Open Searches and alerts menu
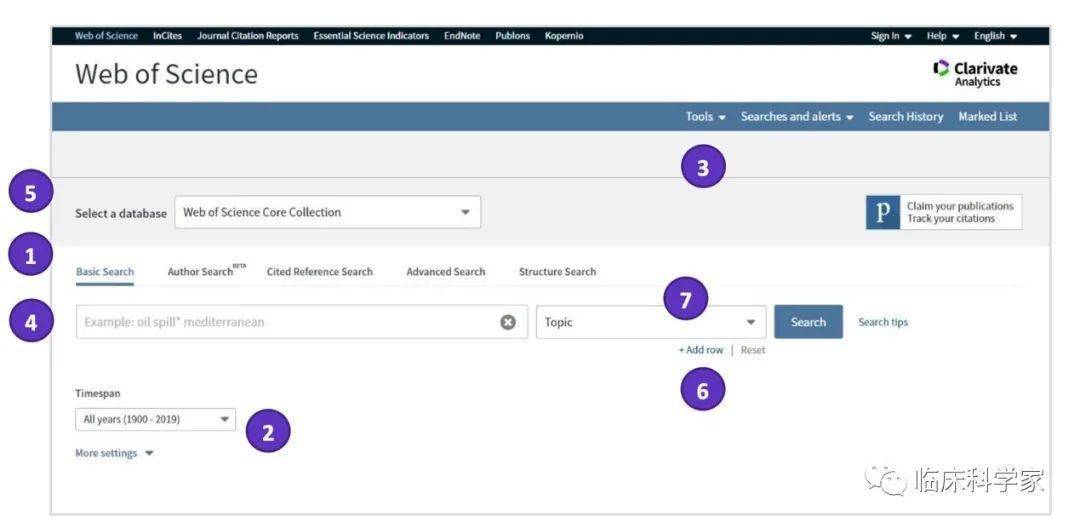The height and width of the screenshot is (528, 1080). [x=797, y=117]
